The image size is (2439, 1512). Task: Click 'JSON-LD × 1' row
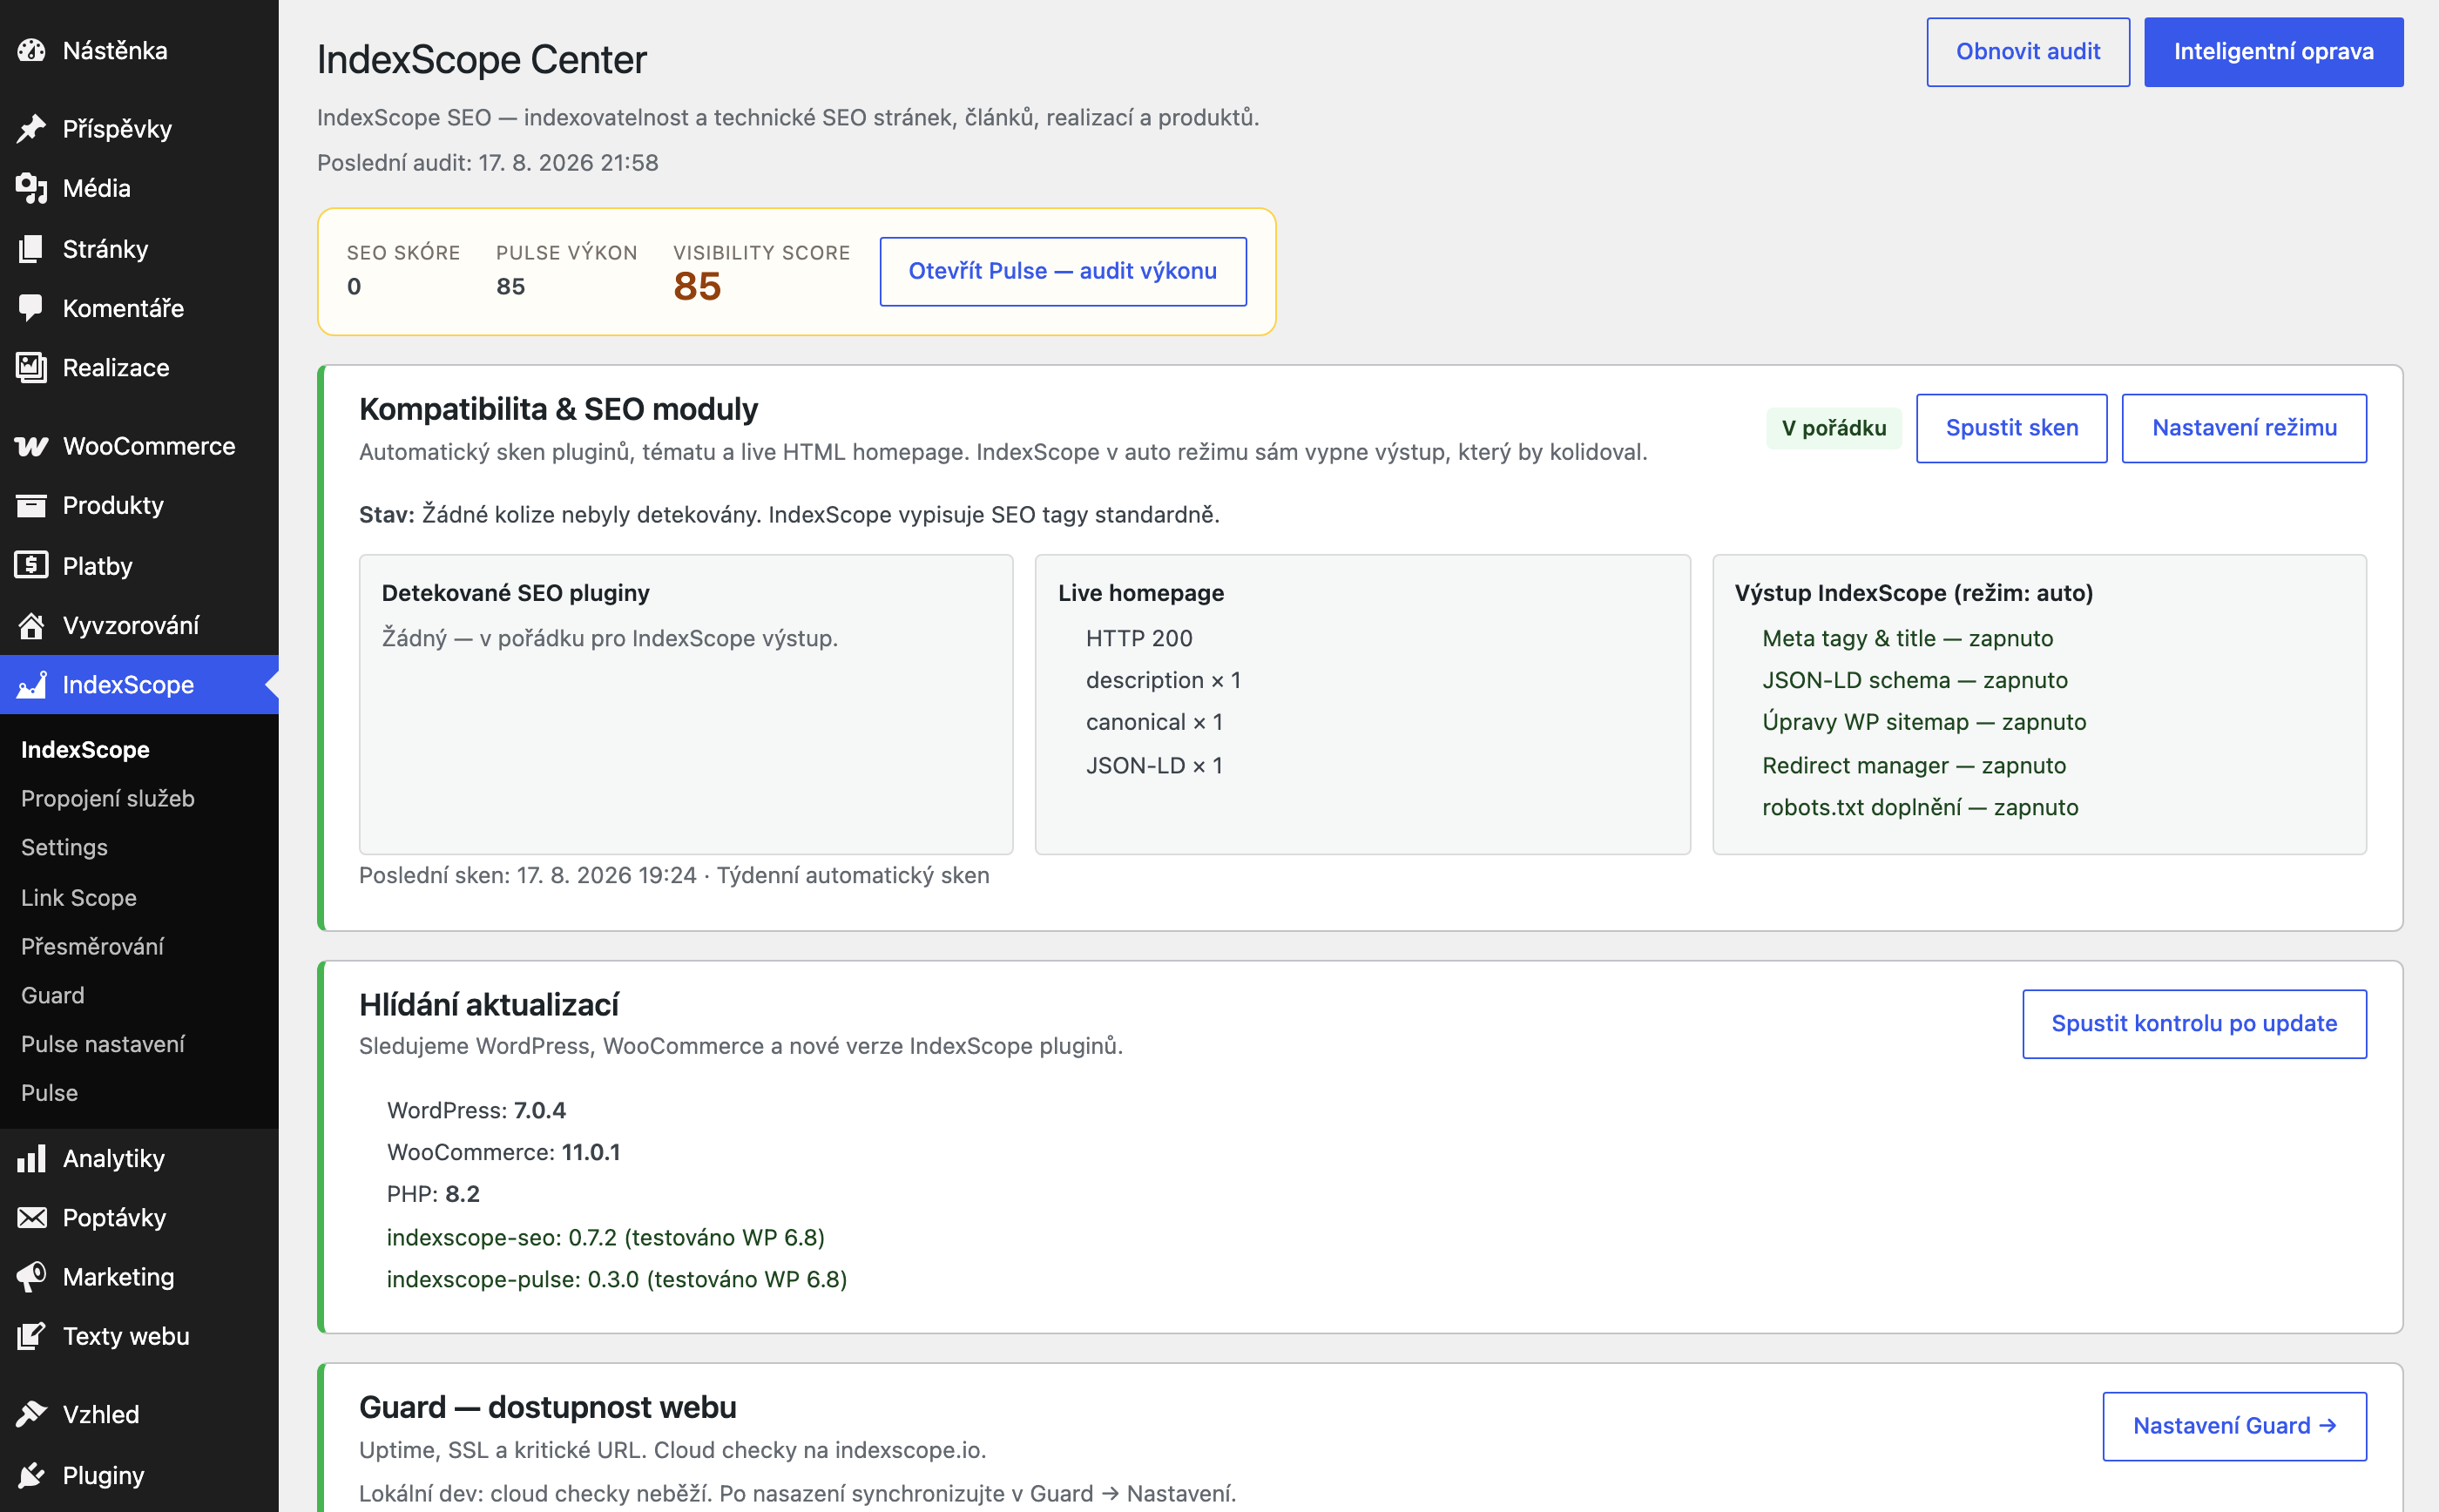point(1154,765)
